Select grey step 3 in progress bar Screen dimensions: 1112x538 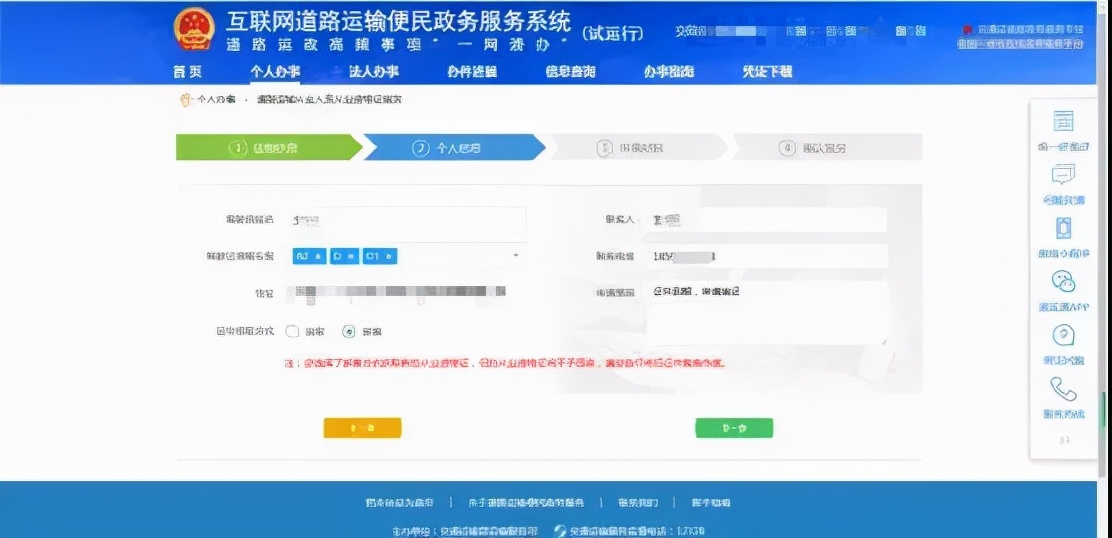click(x=638, y=147)
